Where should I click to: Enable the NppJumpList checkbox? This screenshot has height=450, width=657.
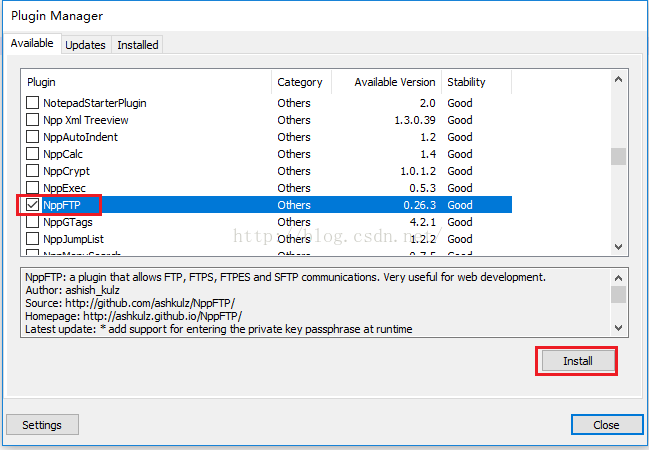click(33, 239)
